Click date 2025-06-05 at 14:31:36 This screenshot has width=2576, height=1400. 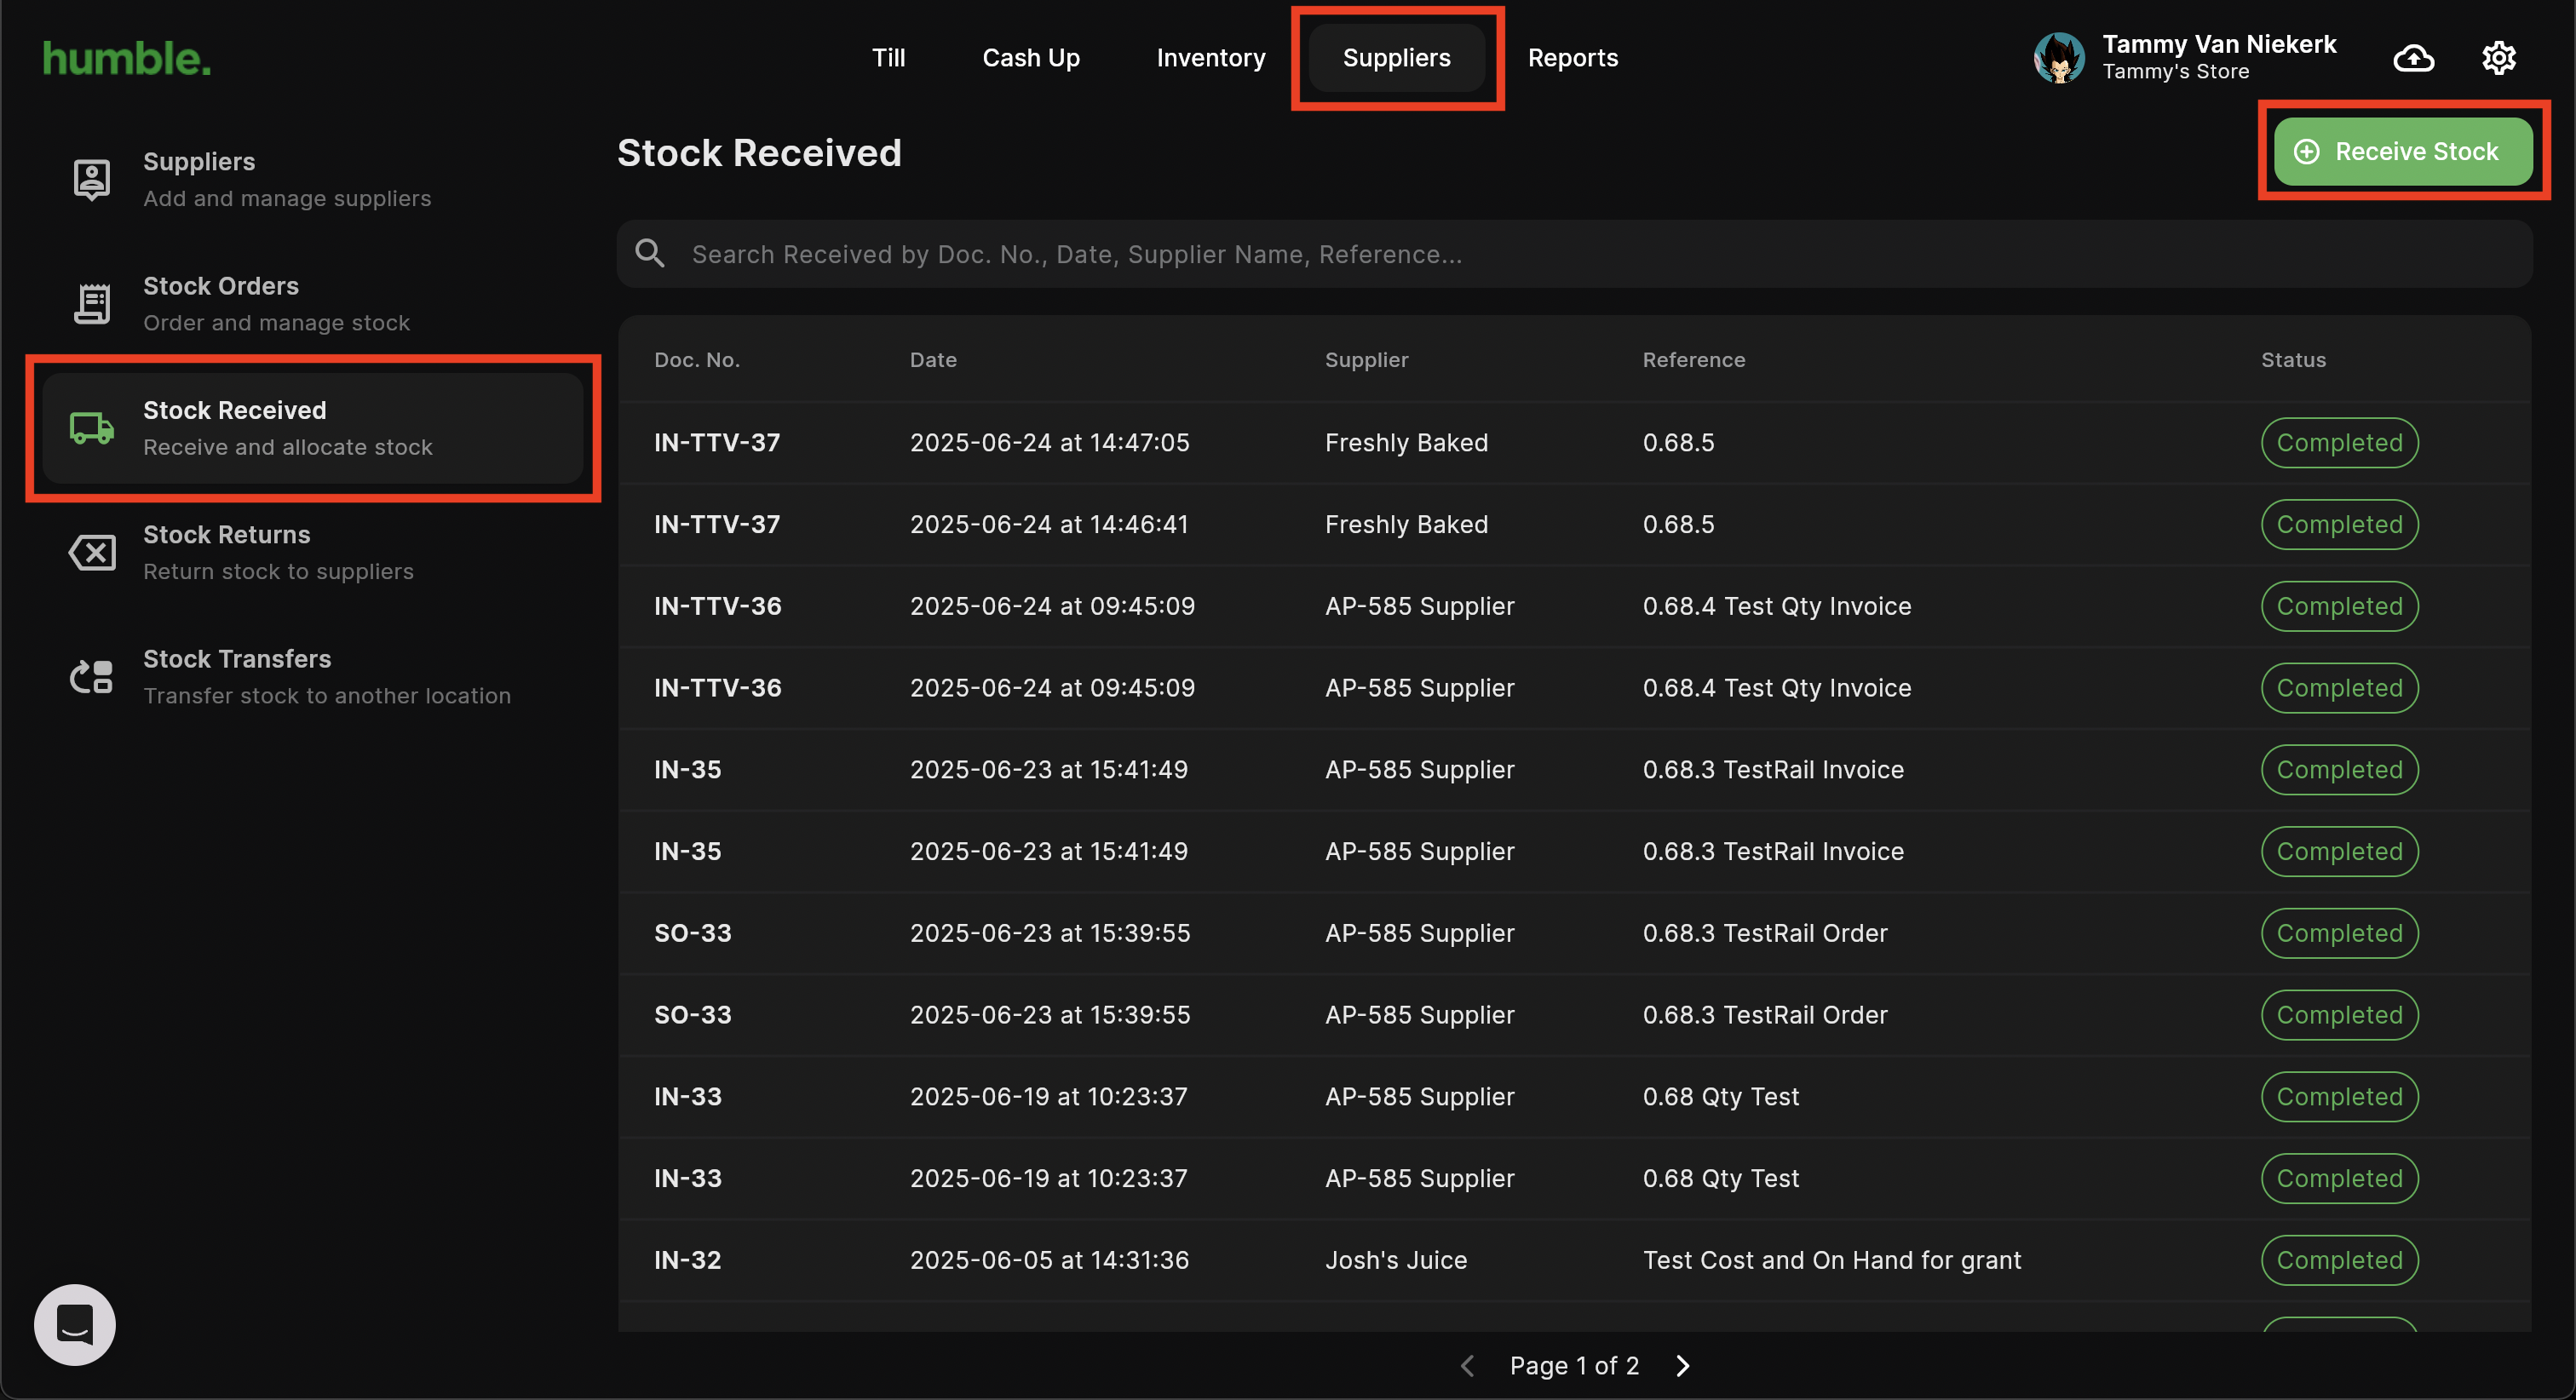point(1049,1260)
